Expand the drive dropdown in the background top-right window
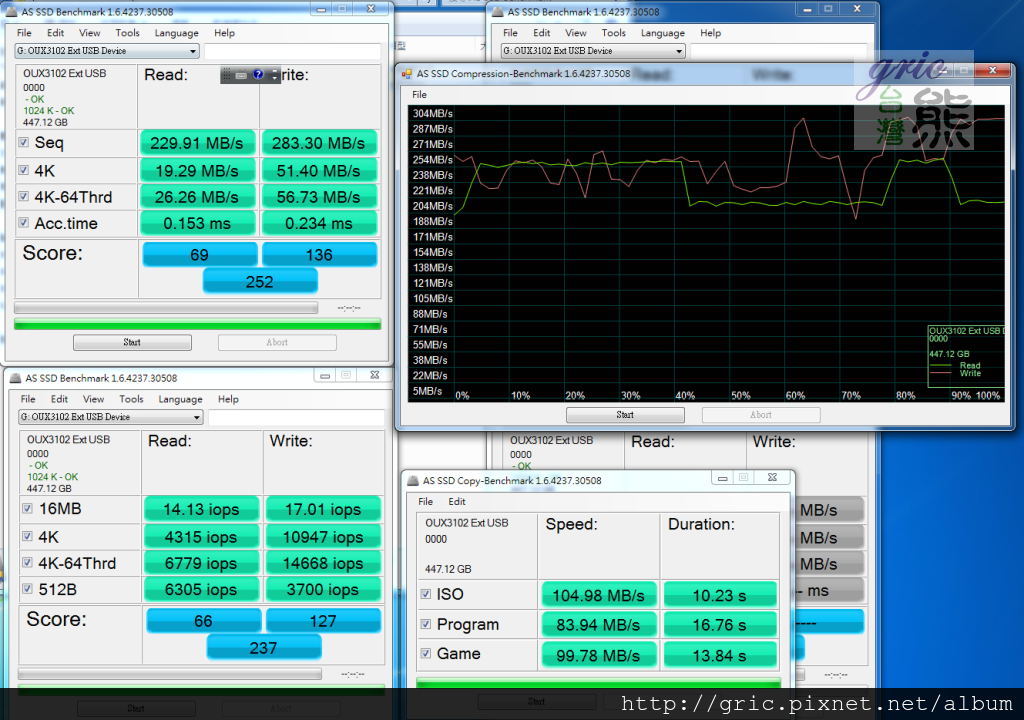The height and width of the screenshot is (720, 1024). pos(593,51)
